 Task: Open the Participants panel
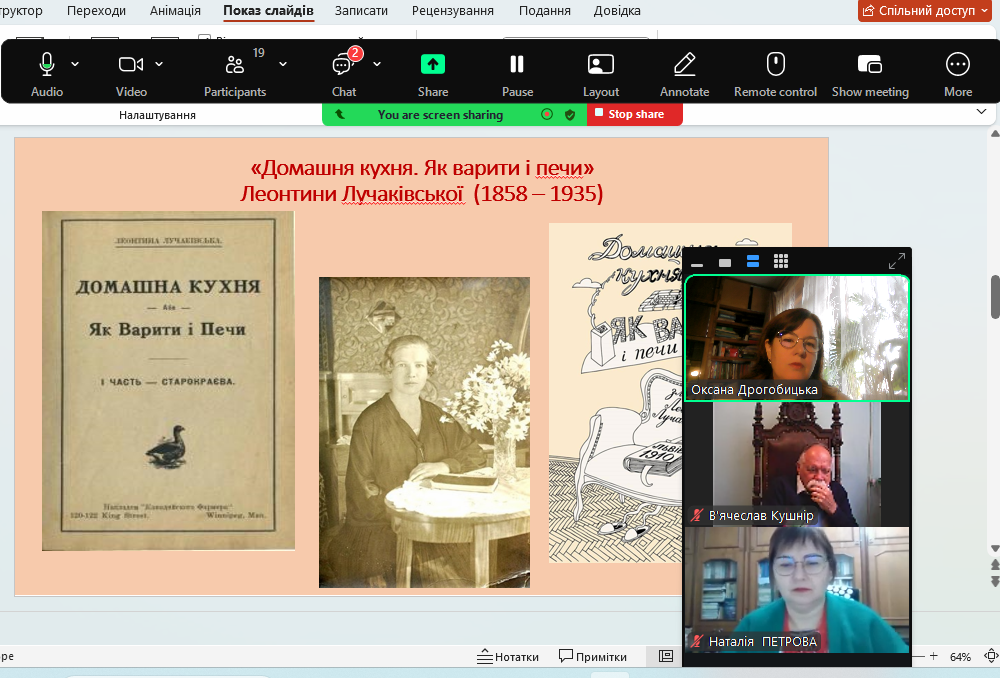(234, 65)
